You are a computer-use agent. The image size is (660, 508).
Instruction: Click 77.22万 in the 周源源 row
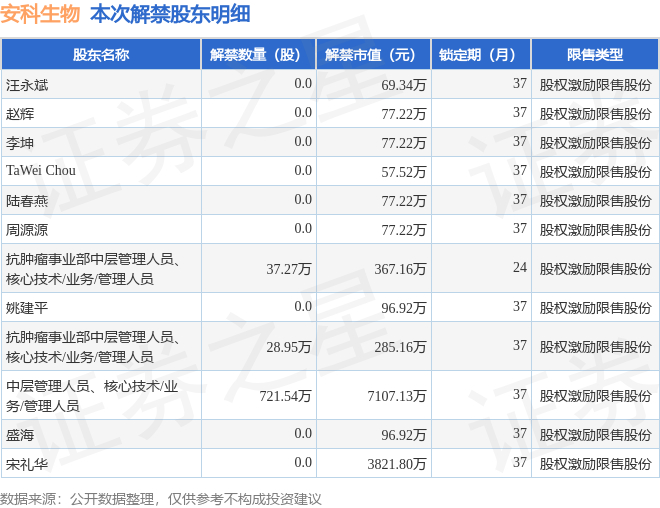coord(404,230)
